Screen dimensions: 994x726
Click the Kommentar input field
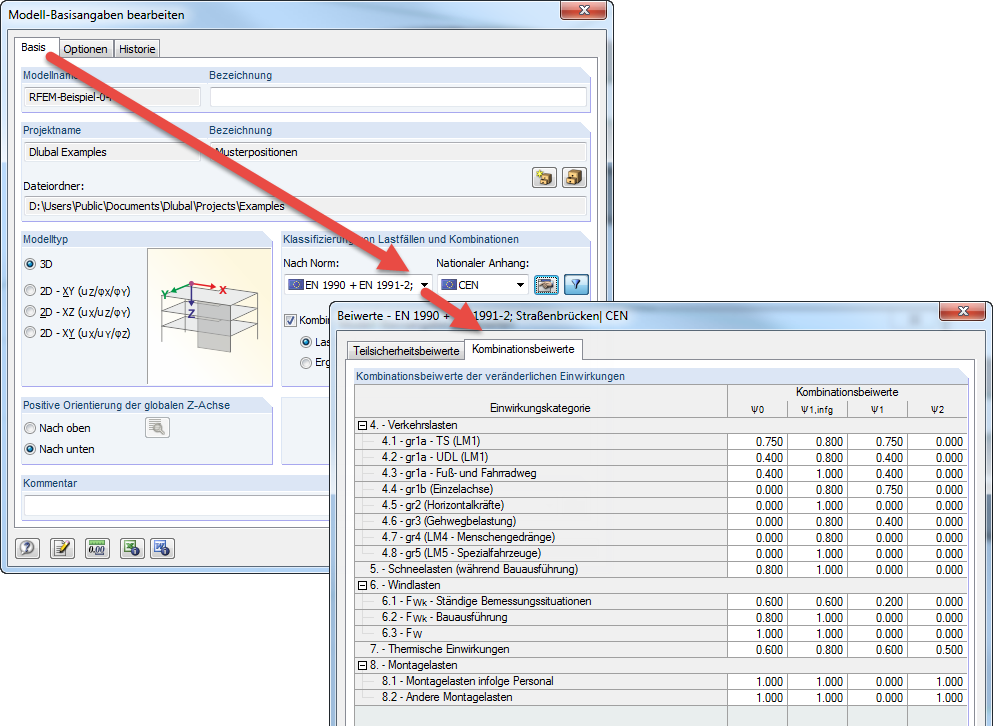[x=178, y=505]
